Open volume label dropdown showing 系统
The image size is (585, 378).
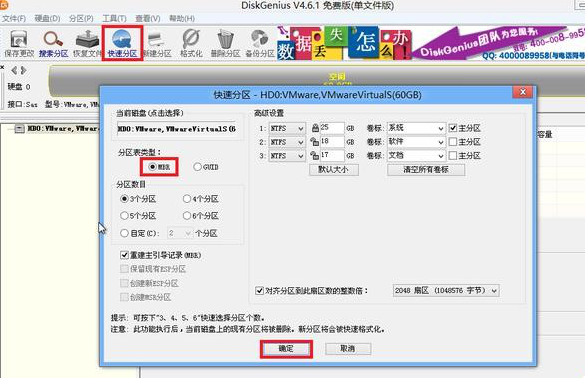(416, 128)
